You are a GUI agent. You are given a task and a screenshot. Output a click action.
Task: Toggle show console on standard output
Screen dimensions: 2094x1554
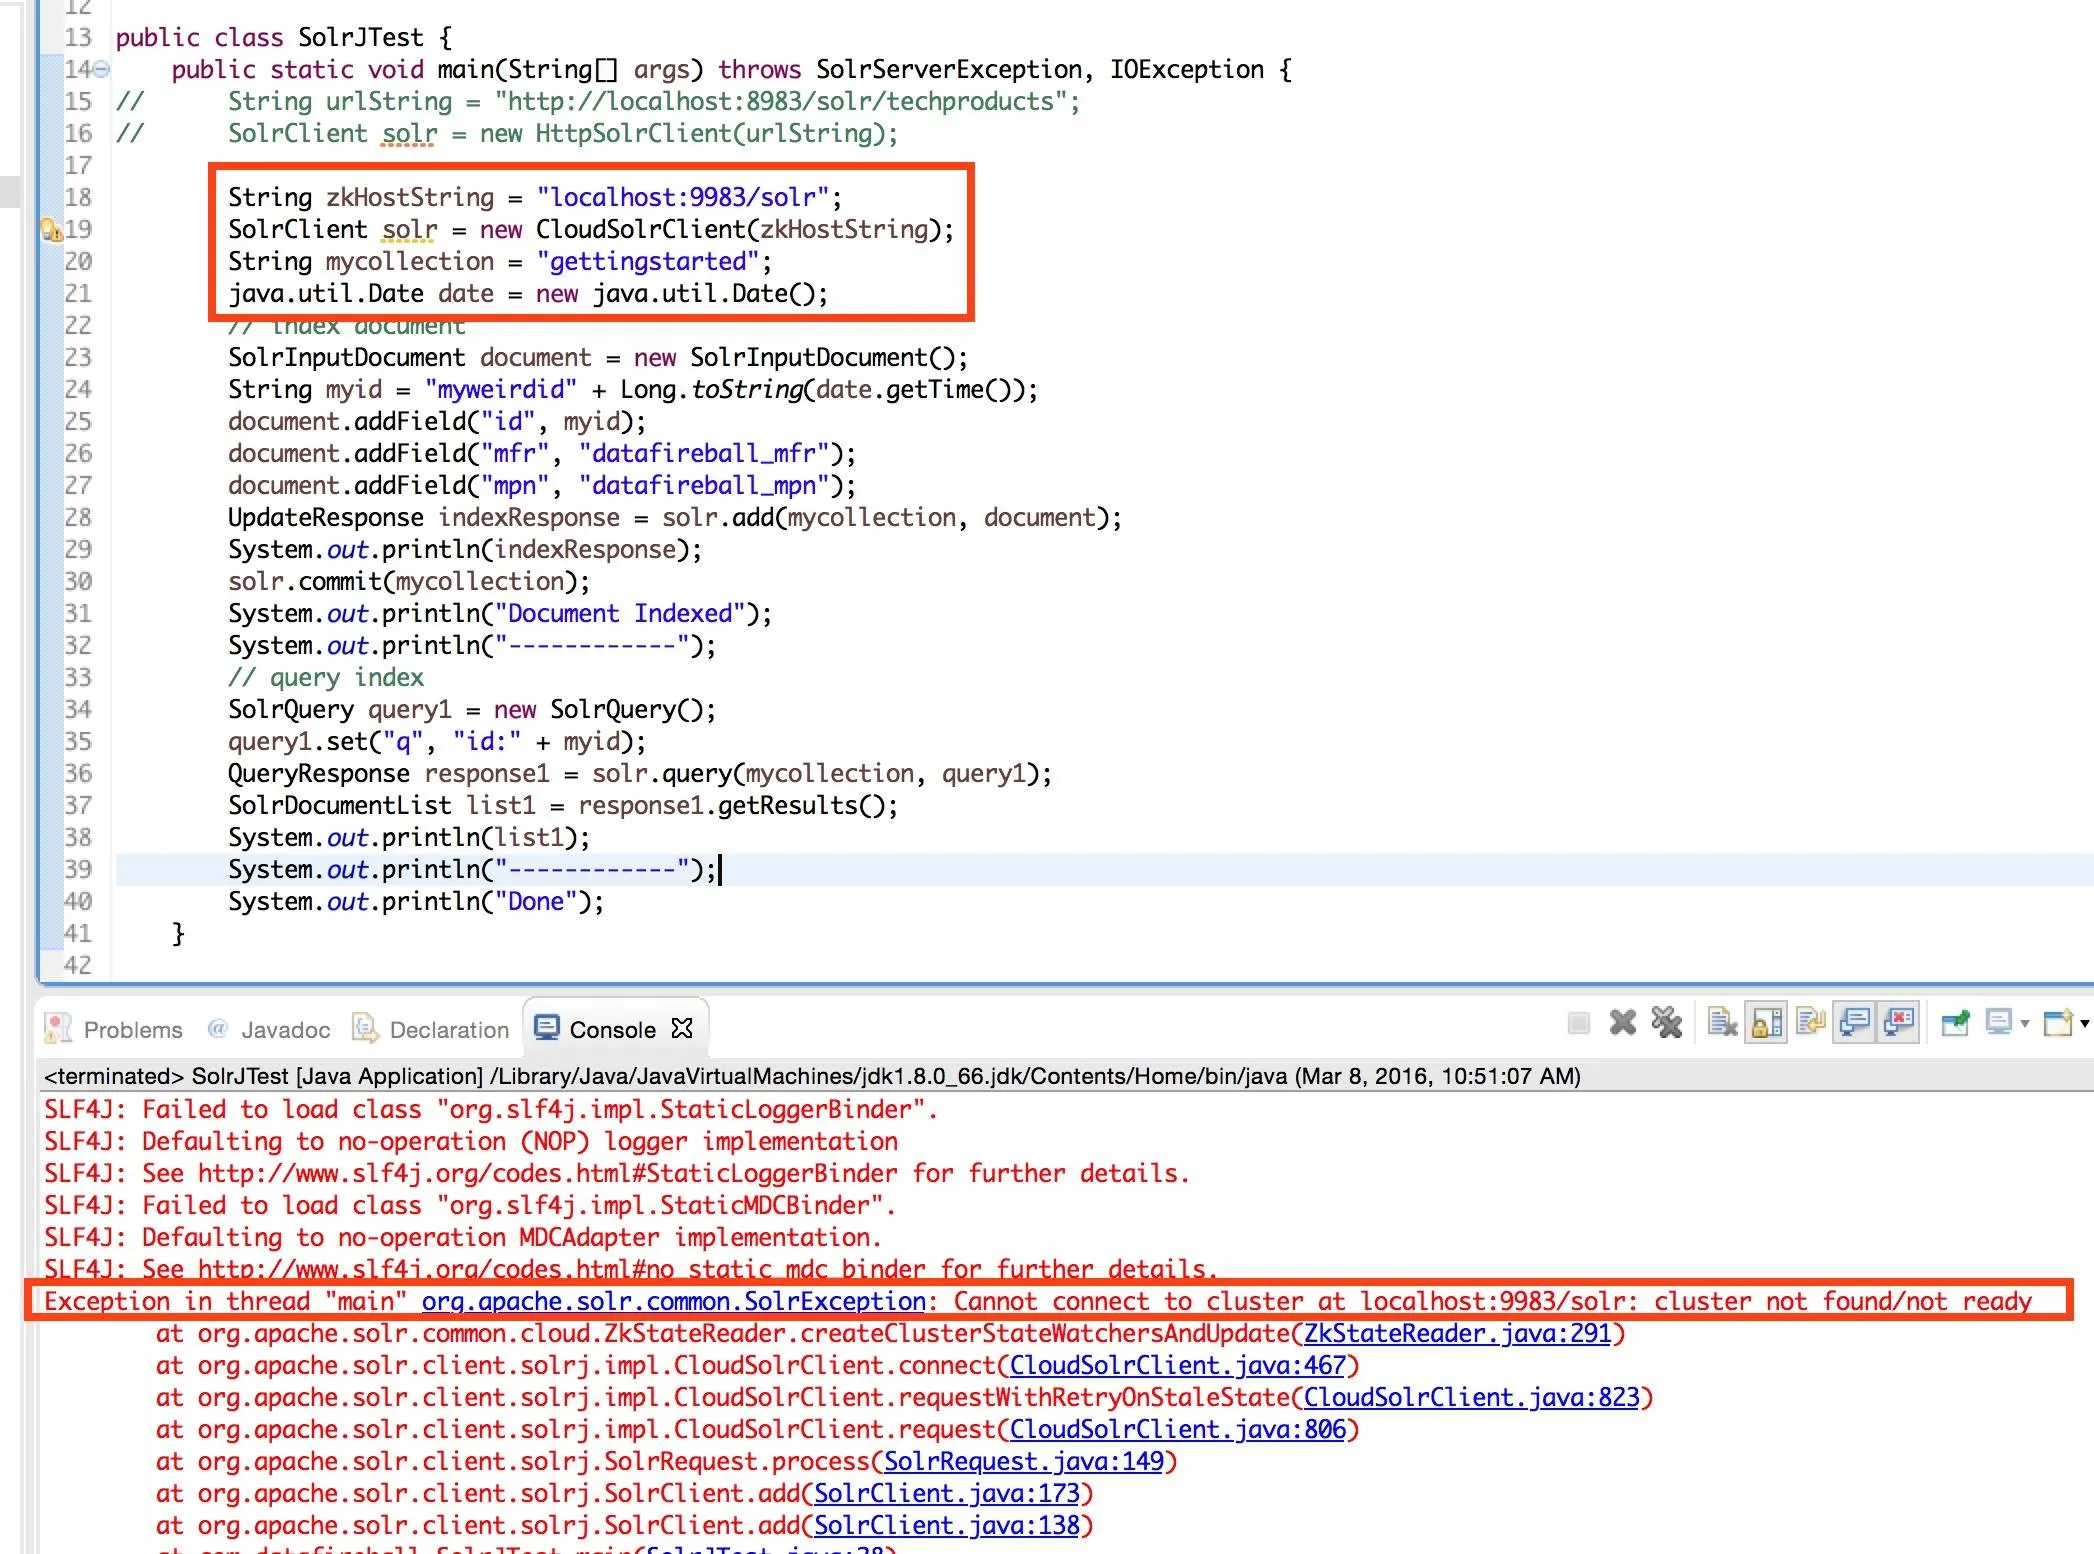(1854, 1022)
